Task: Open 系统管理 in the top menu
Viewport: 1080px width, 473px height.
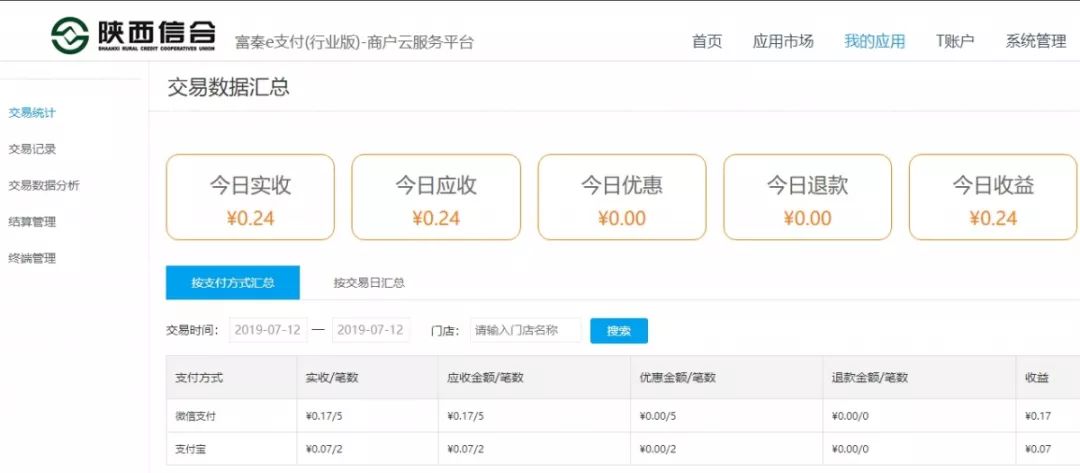Action: (x=1035, y=41)
